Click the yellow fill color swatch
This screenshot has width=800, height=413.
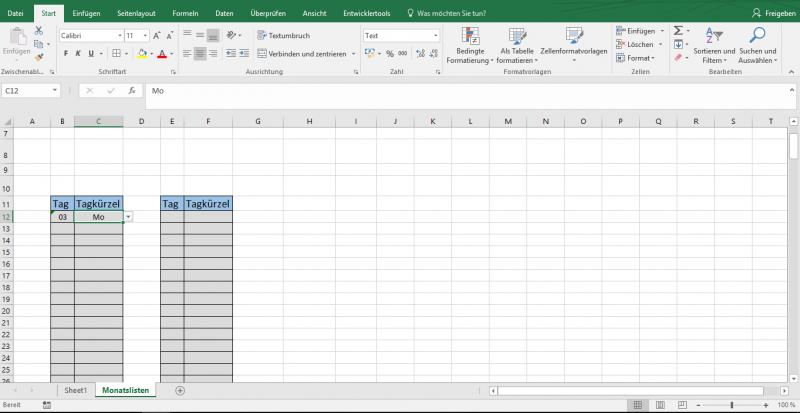click(x=141, y=54)
